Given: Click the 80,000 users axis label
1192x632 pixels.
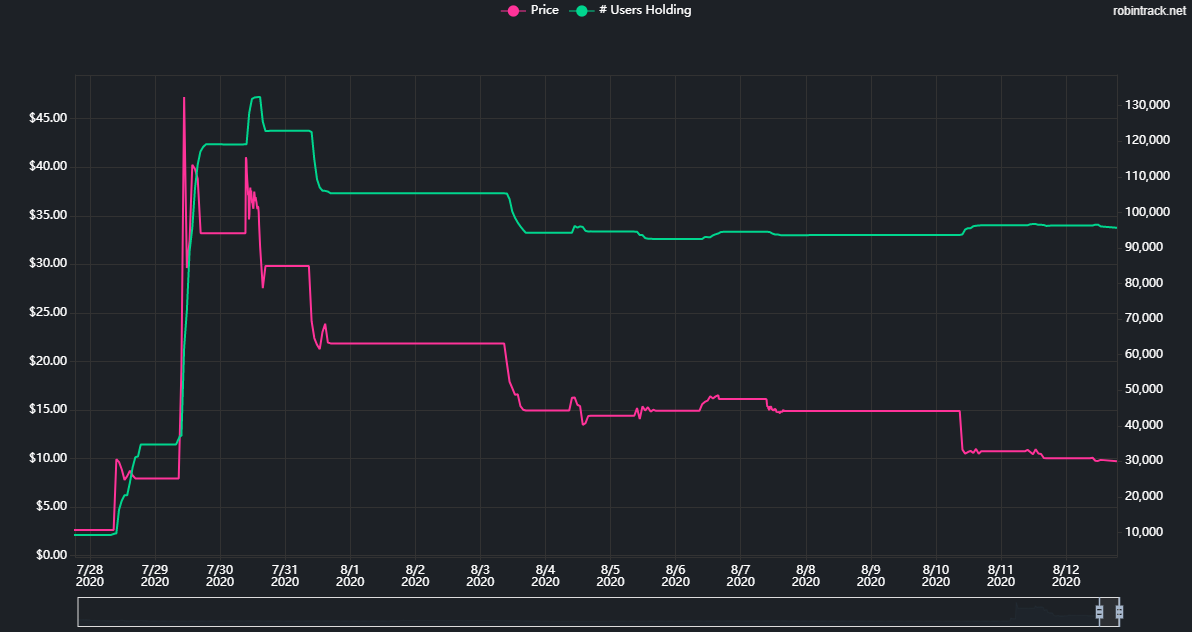Looking at the screenshot, I should pyautogui.click(x=1146, y=283).
